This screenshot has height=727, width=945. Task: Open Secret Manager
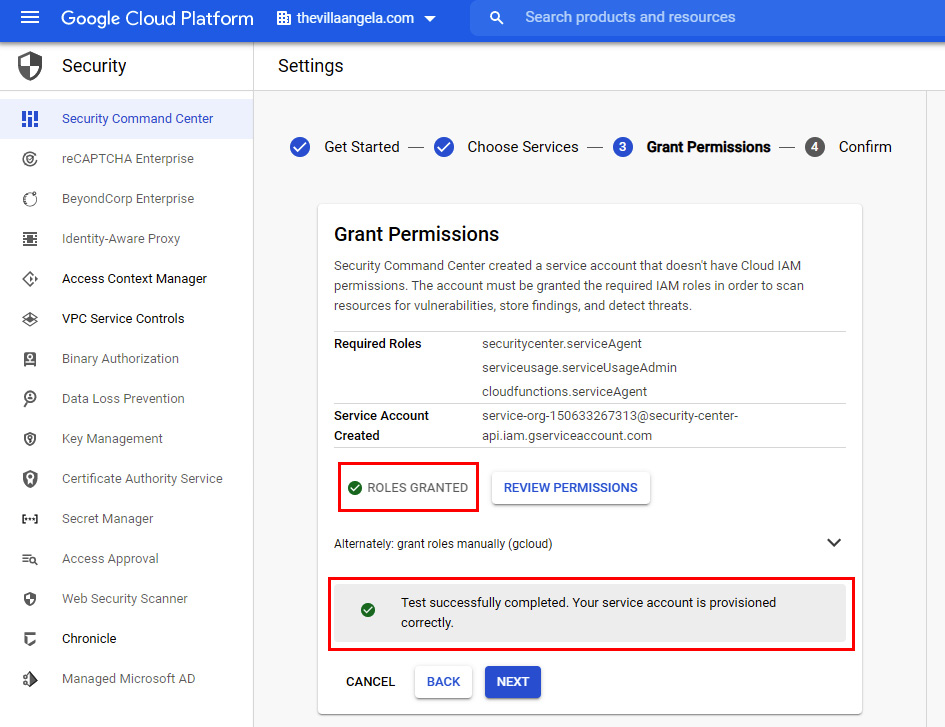pos(127,518)
